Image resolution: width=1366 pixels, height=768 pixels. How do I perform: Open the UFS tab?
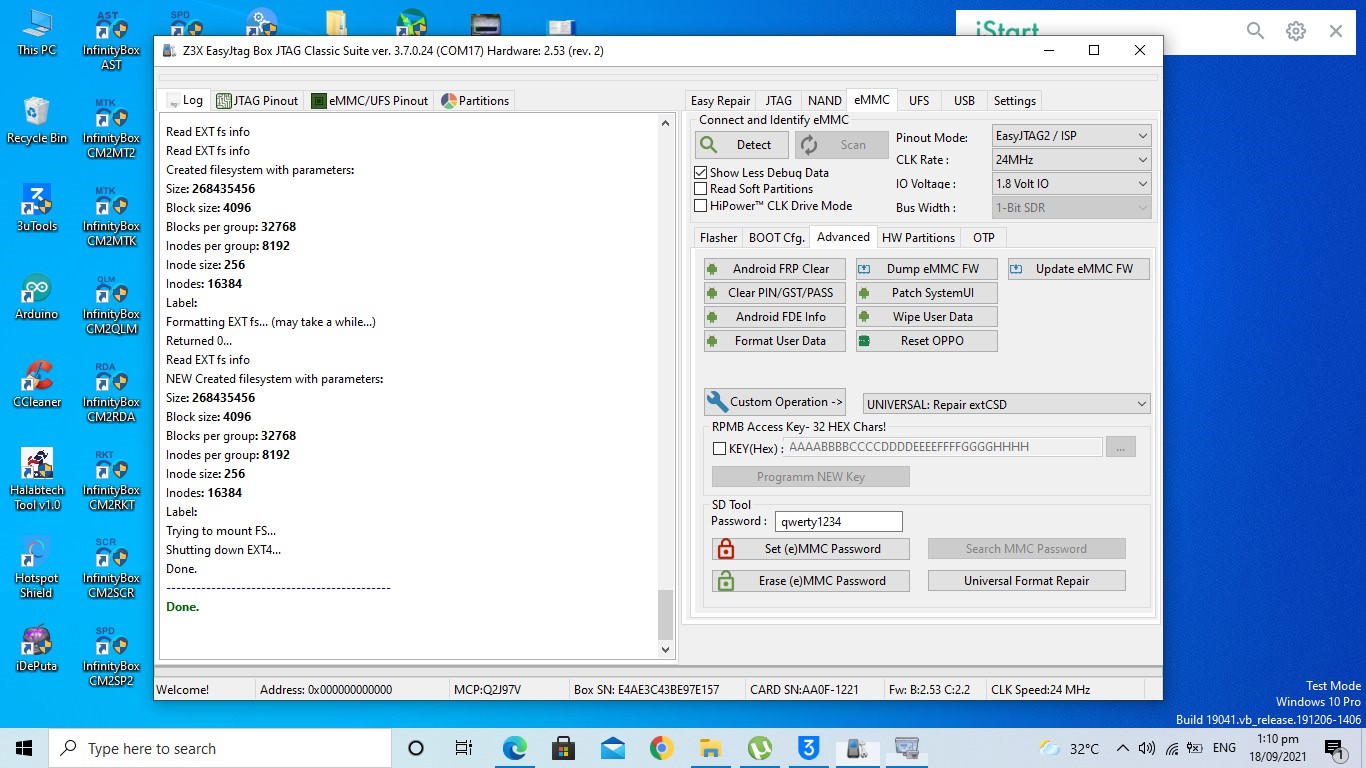point(918,100)
